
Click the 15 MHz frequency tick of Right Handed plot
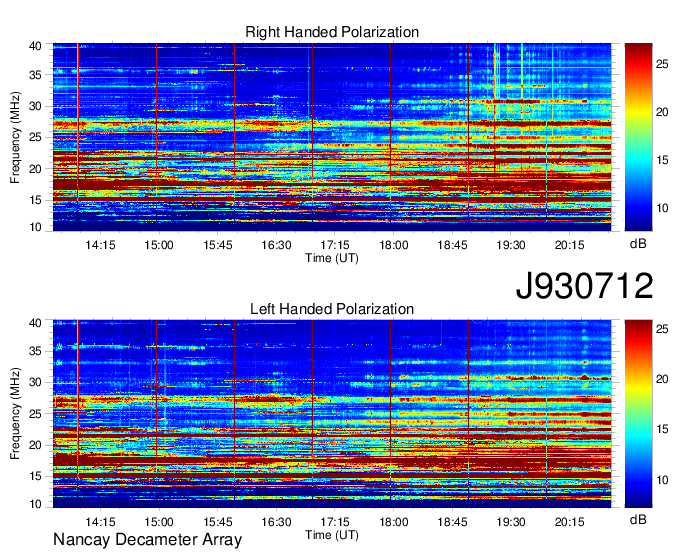35,200
